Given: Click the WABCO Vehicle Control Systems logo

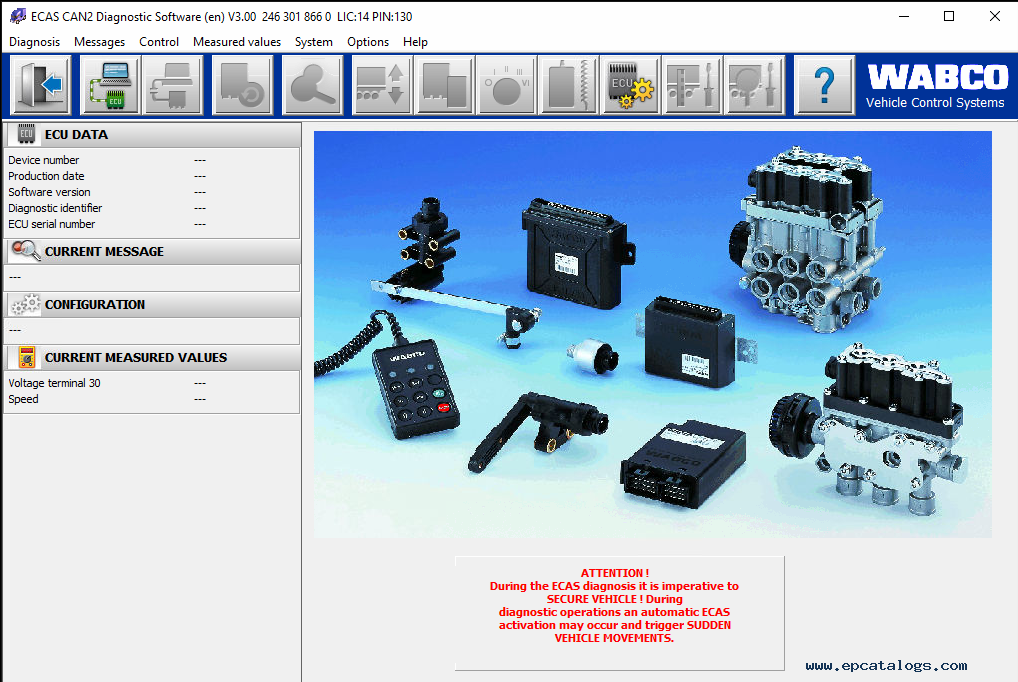Looking at the screenshot, I should pyautogui.click(x=935, y=84).
